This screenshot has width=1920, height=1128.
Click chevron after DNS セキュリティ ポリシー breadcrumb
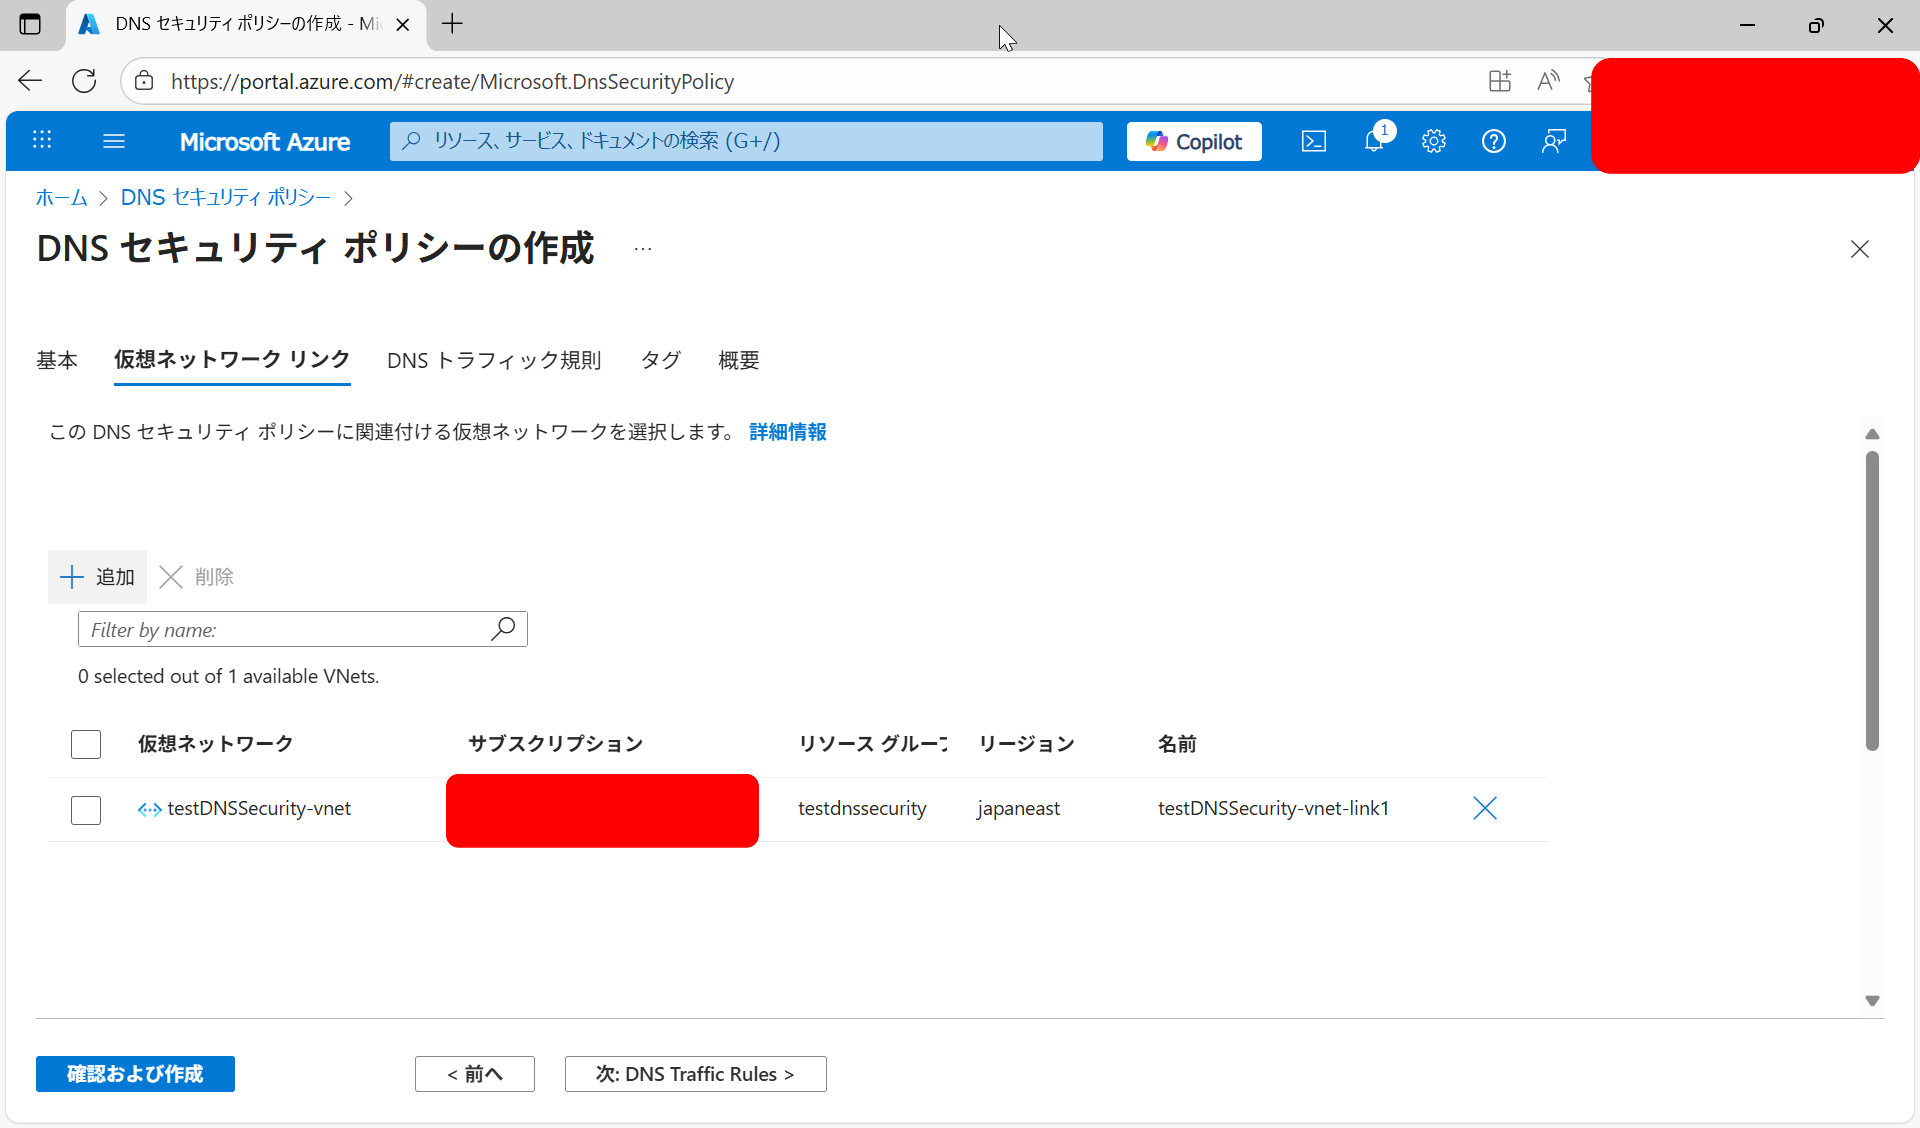tap(348, 198)
